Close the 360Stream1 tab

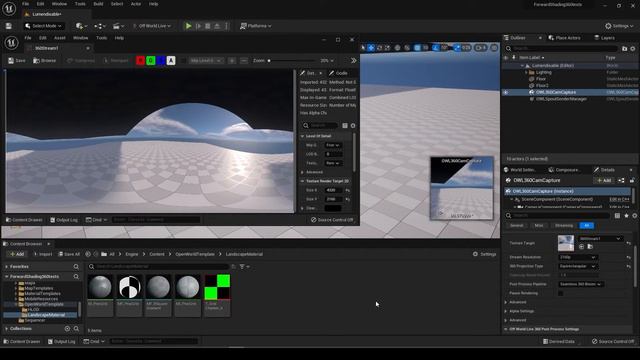pyautogui.click(x=88, y=48)
